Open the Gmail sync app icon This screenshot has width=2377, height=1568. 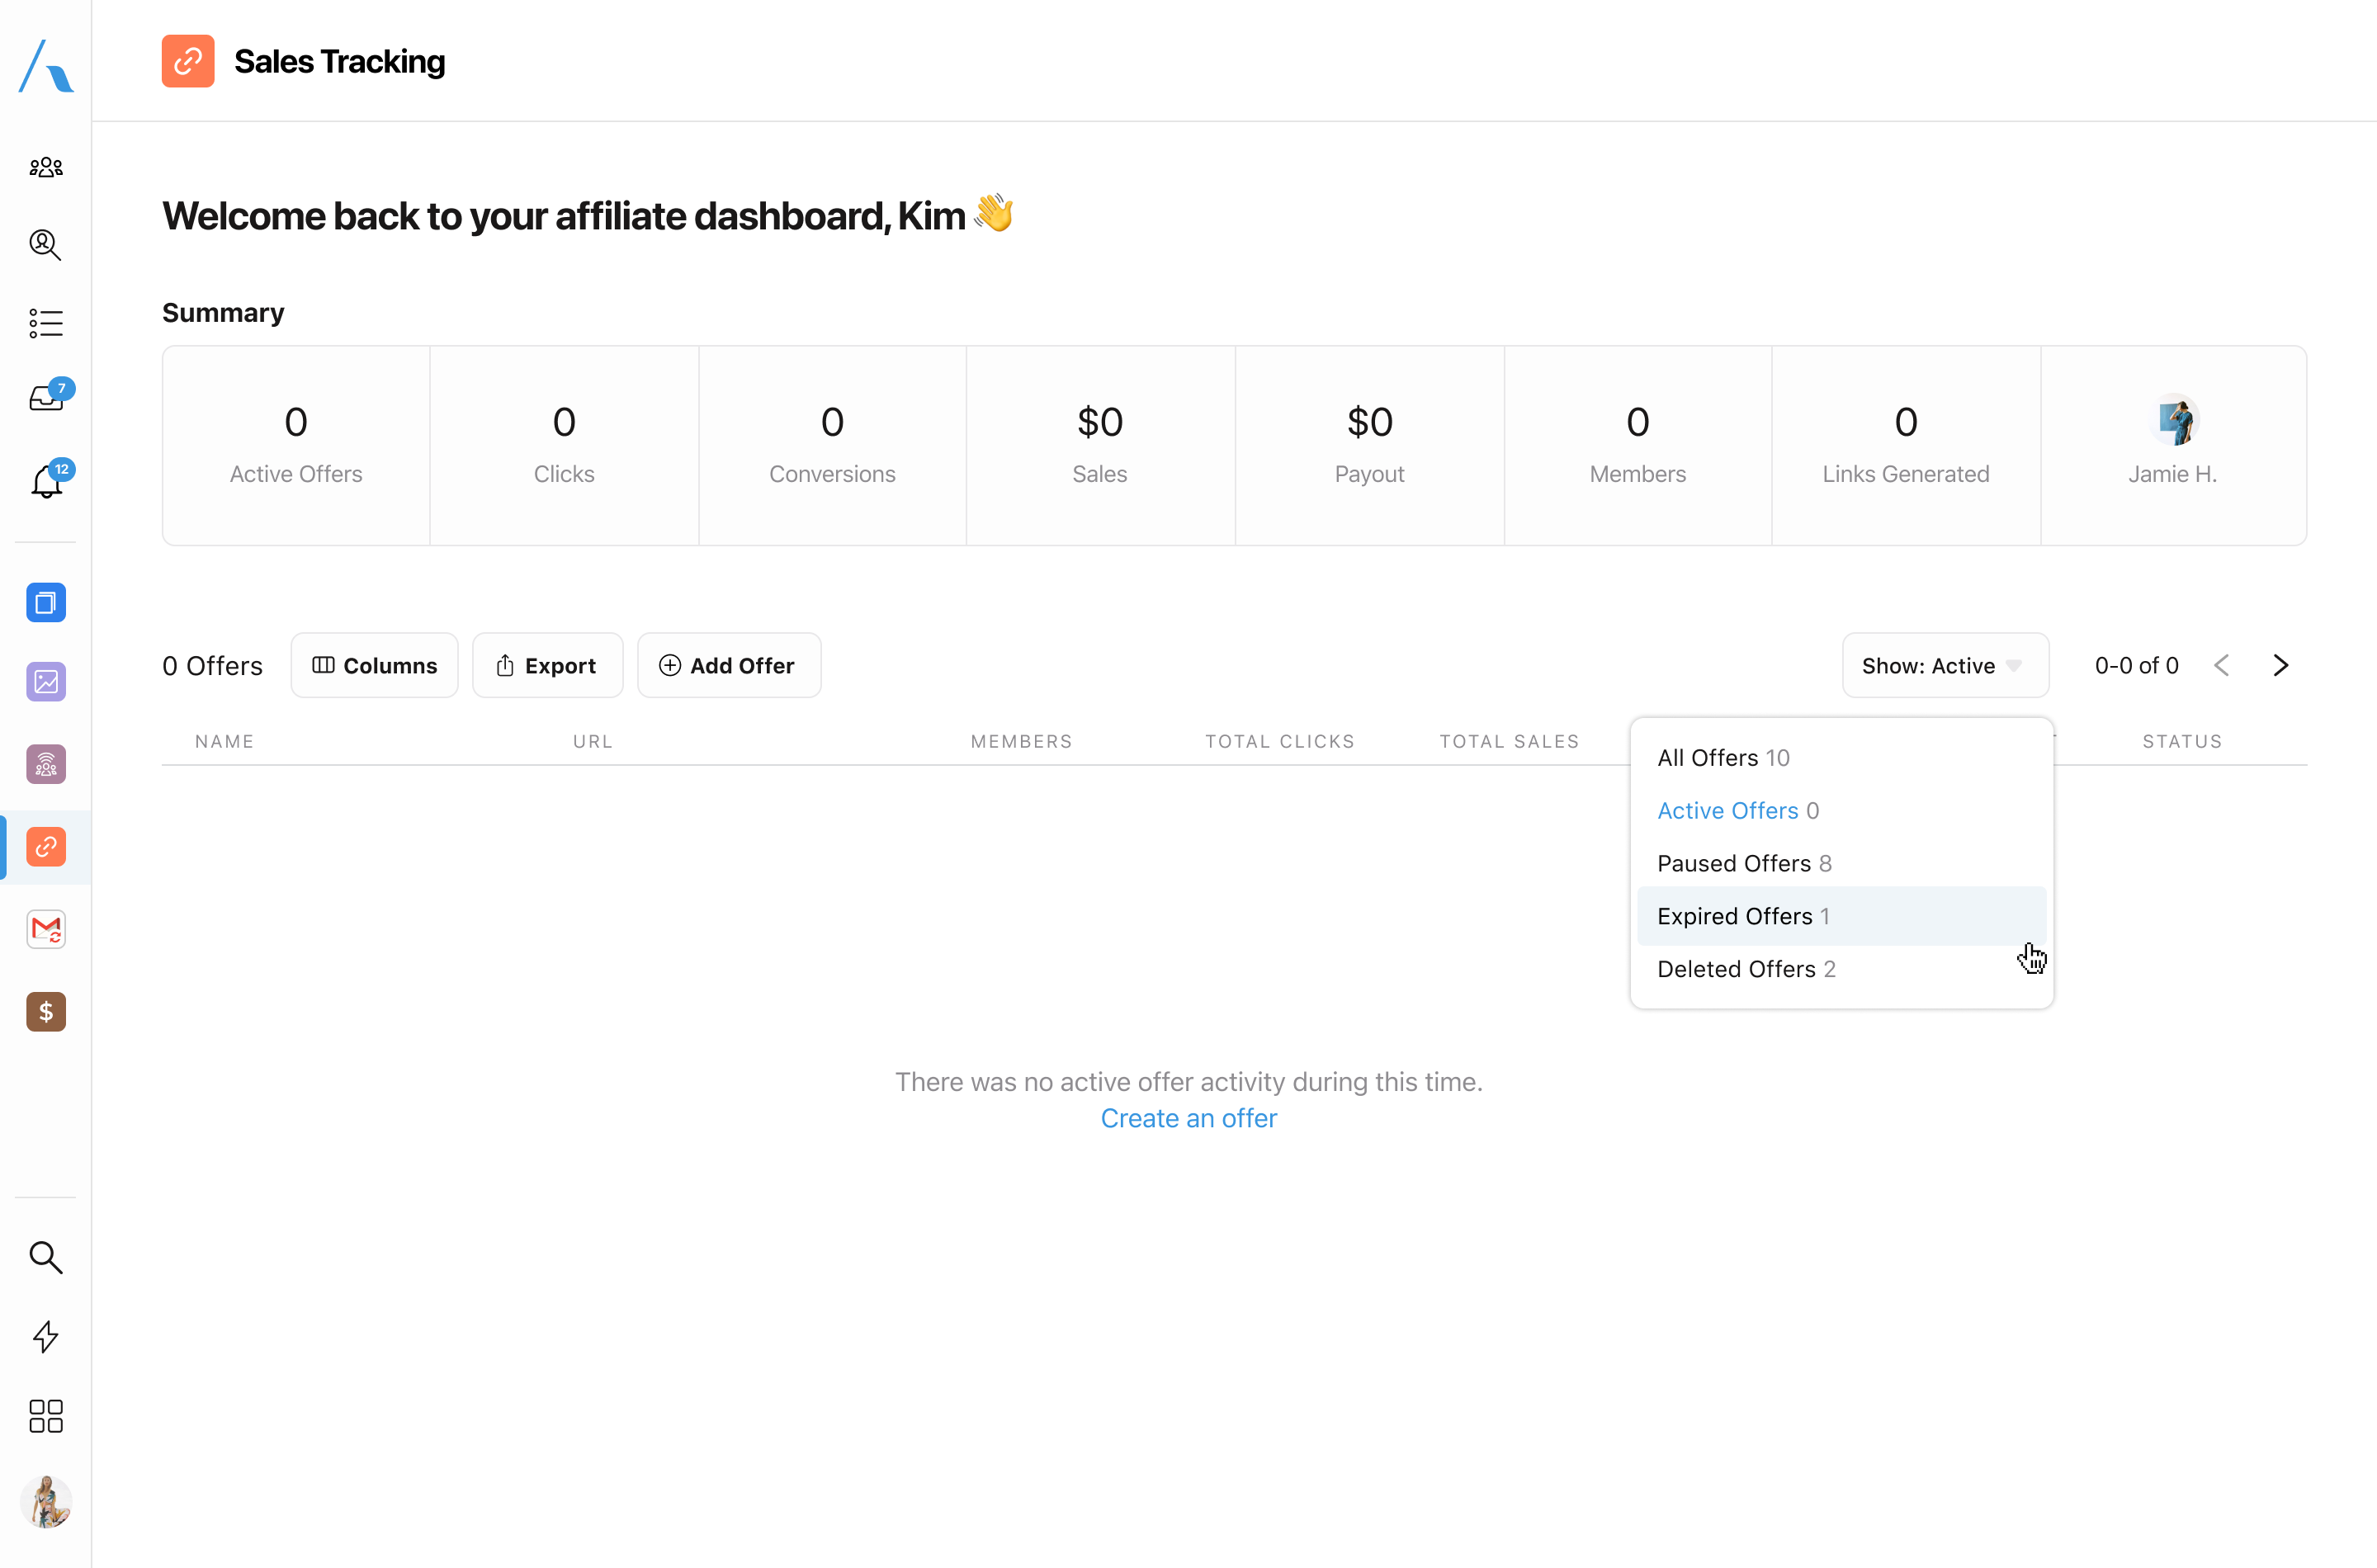[x=46, y=930]
